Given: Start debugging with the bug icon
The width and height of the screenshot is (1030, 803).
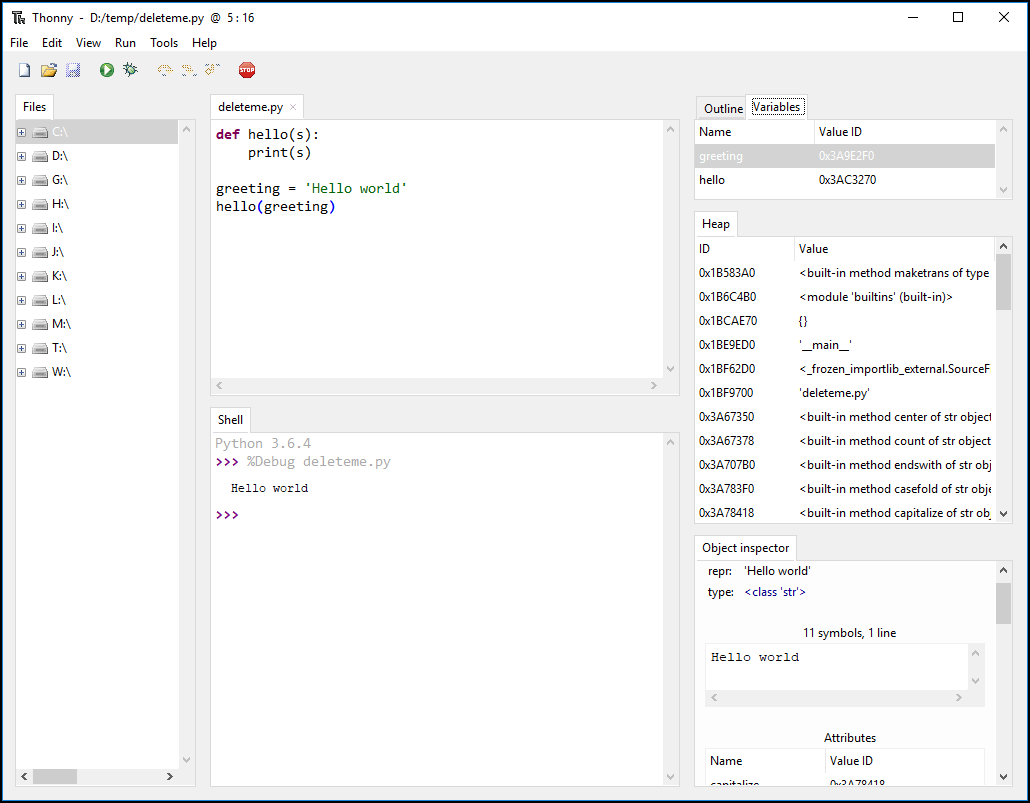Looking at the screenshot, I should (x=131, y=70).
